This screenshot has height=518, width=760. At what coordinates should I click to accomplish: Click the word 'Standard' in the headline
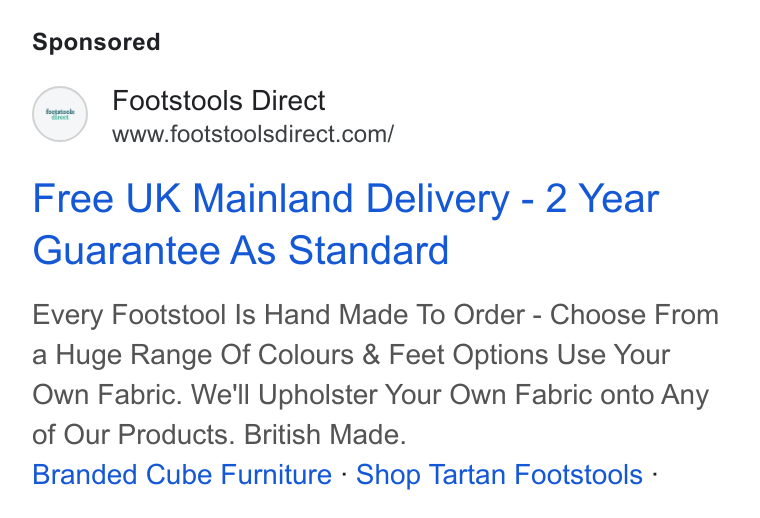[x=369, y=251]
